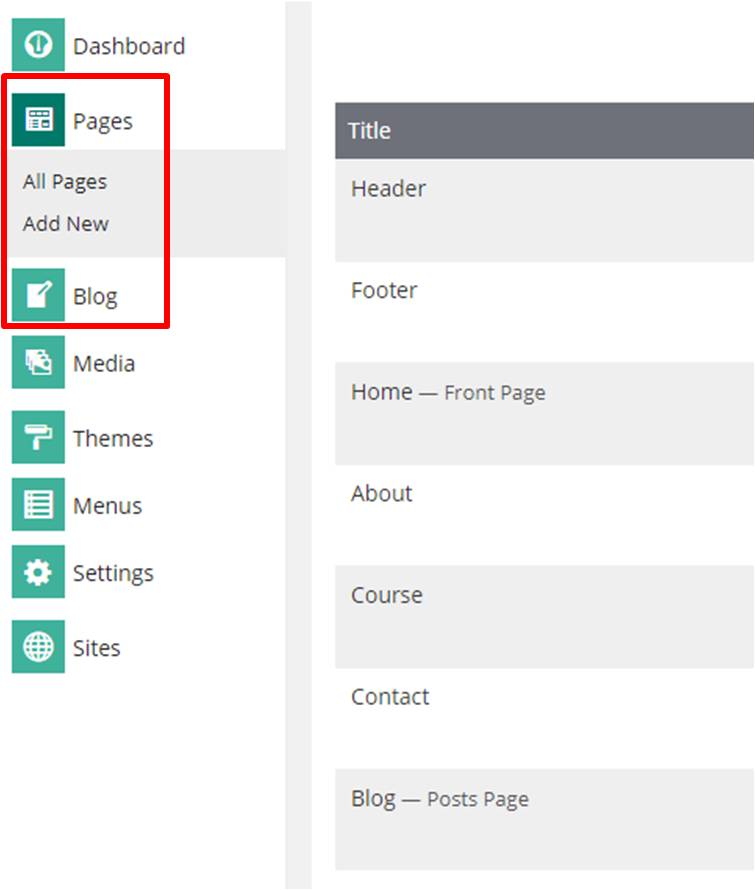
Task: Click the Front Page label text
Action: [494, 393]
